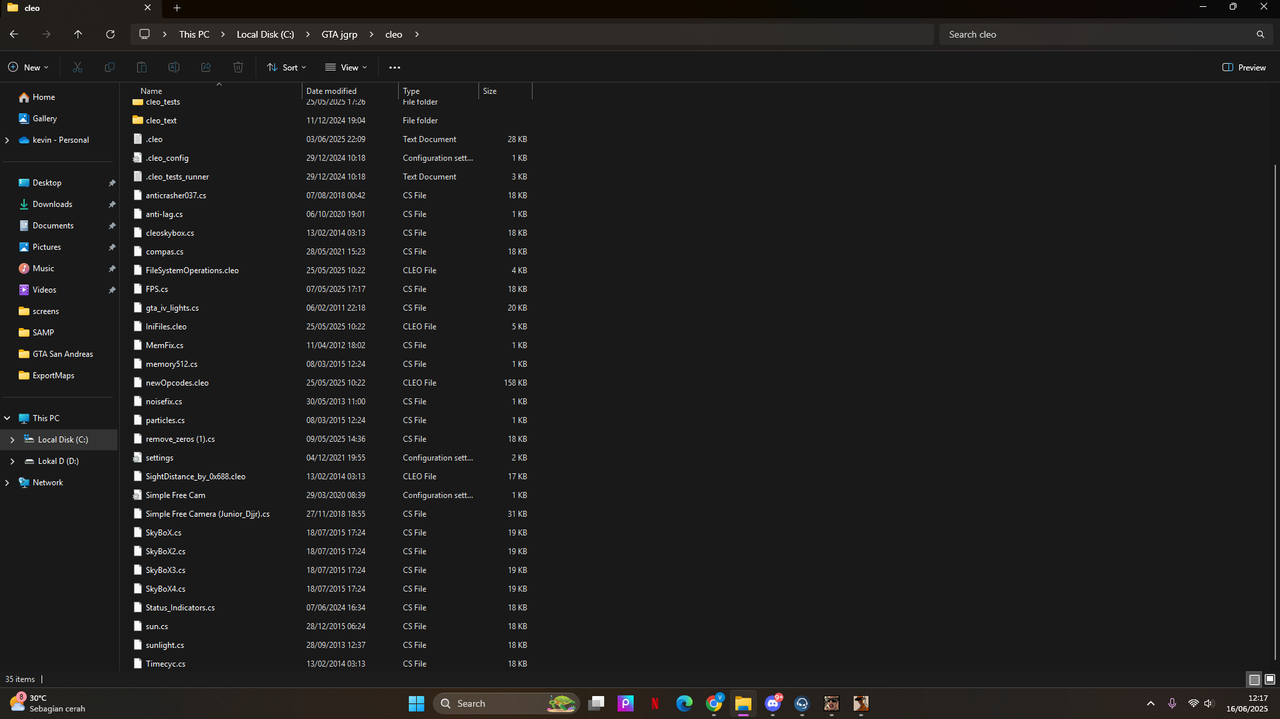Screen dimensions: 1280x719
Task: Select the cleo window tab
Action: [81, 7]
